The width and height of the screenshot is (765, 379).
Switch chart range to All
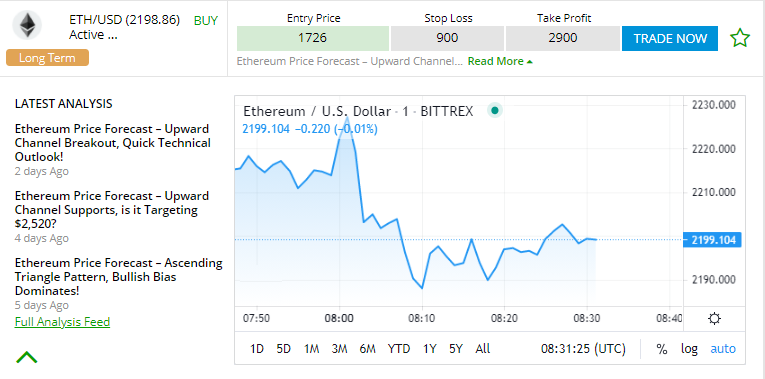click(x=483, y=349)
